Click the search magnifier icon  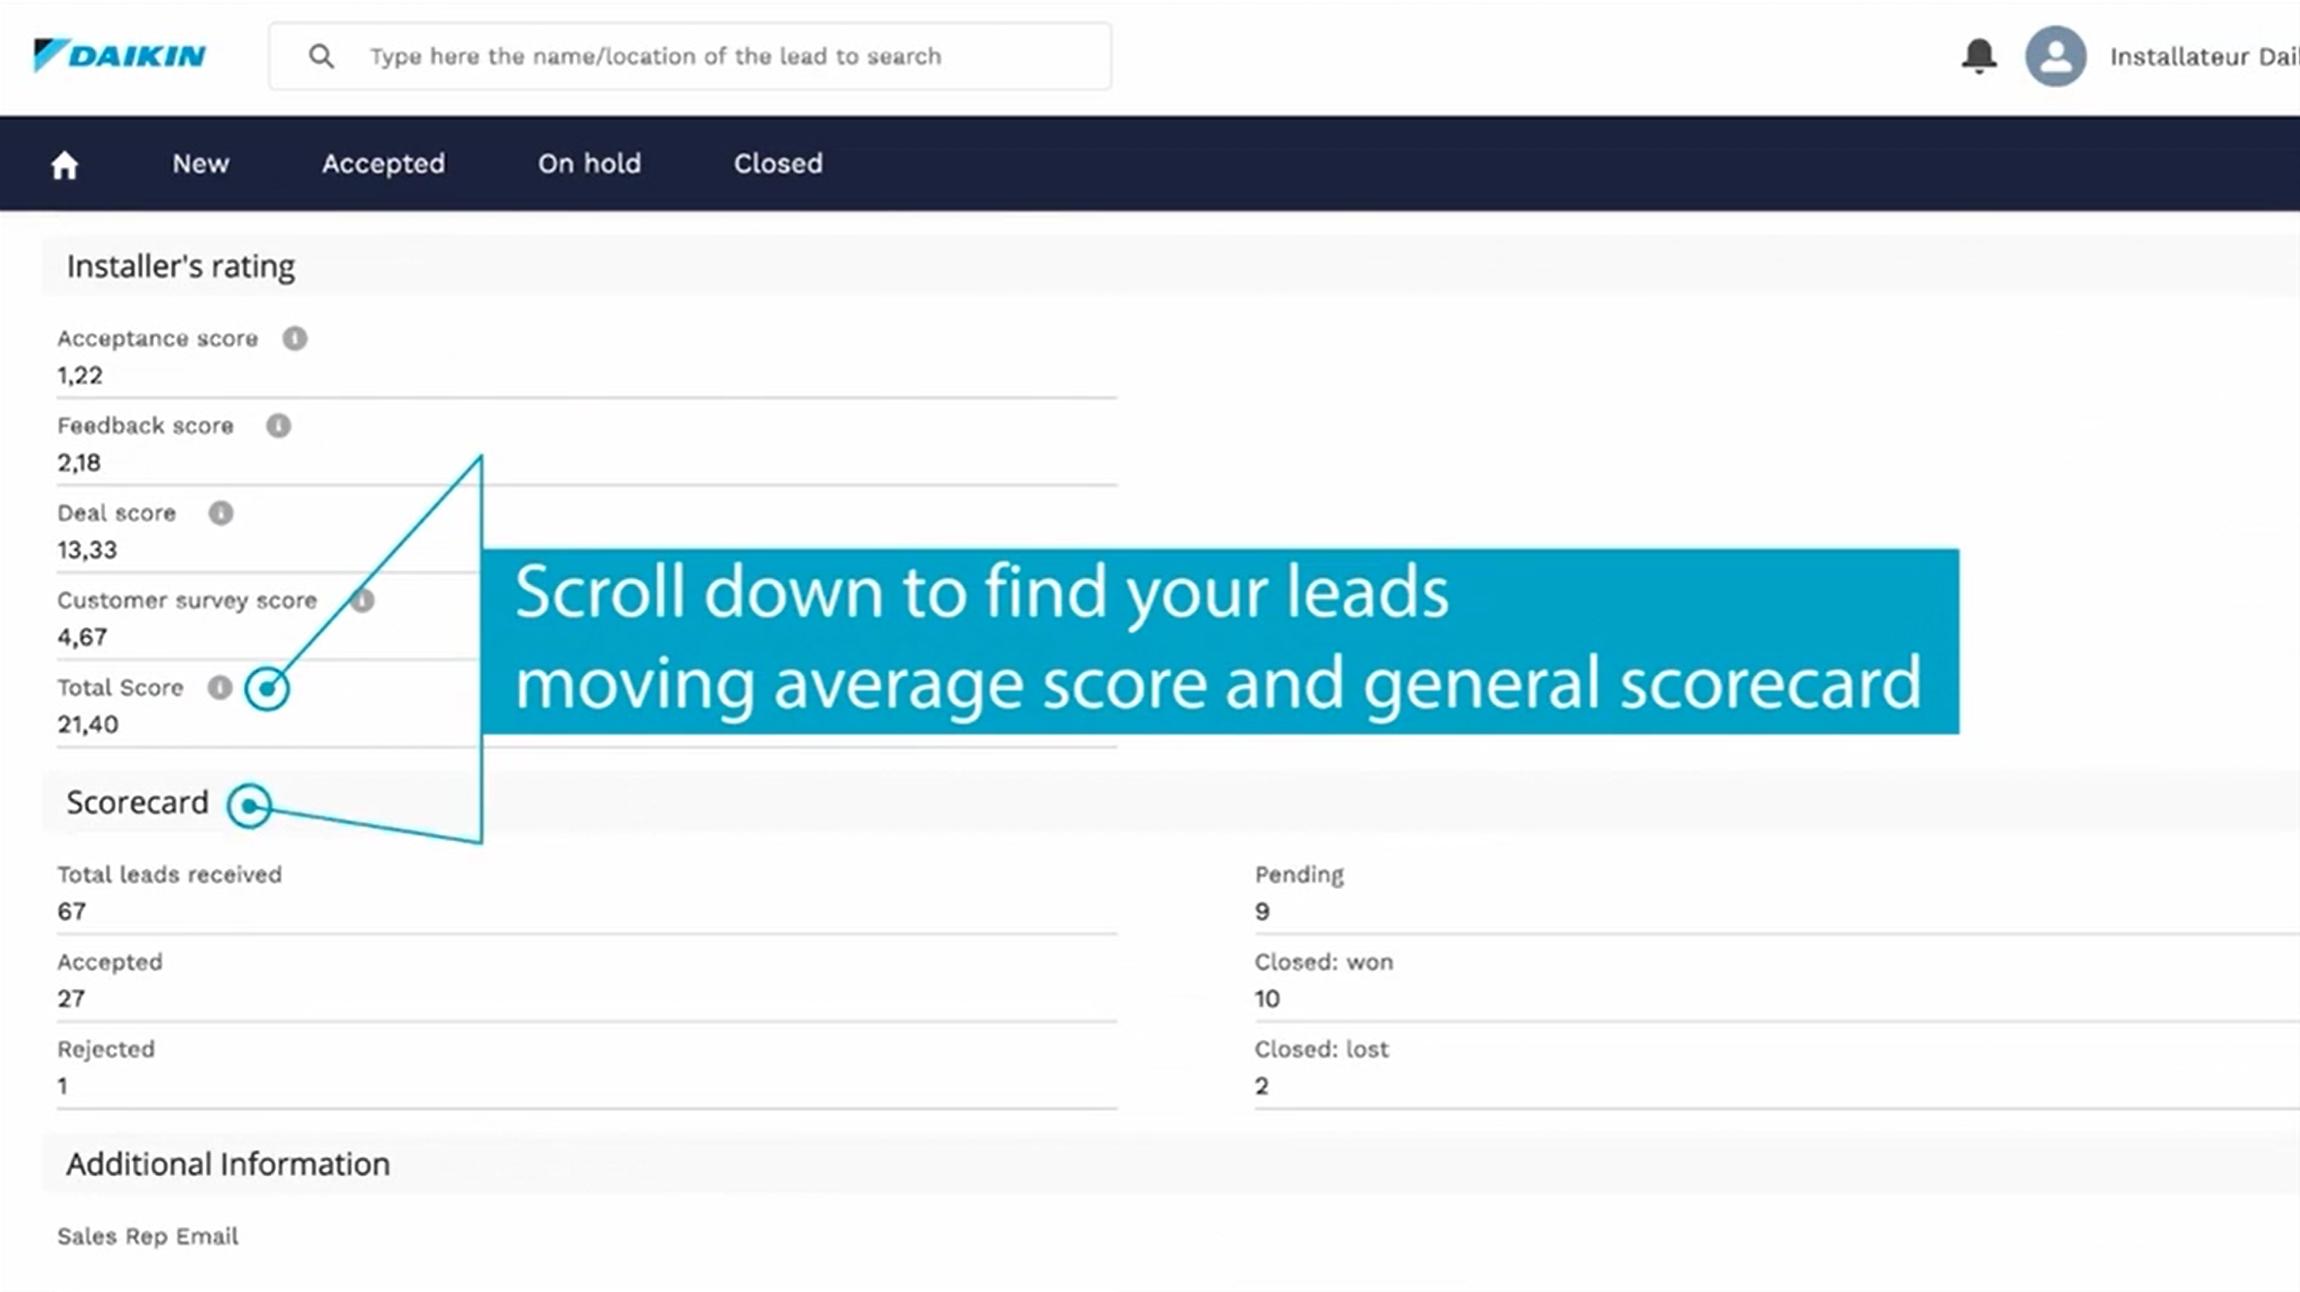pyautogui.click(x=321, y=56)
